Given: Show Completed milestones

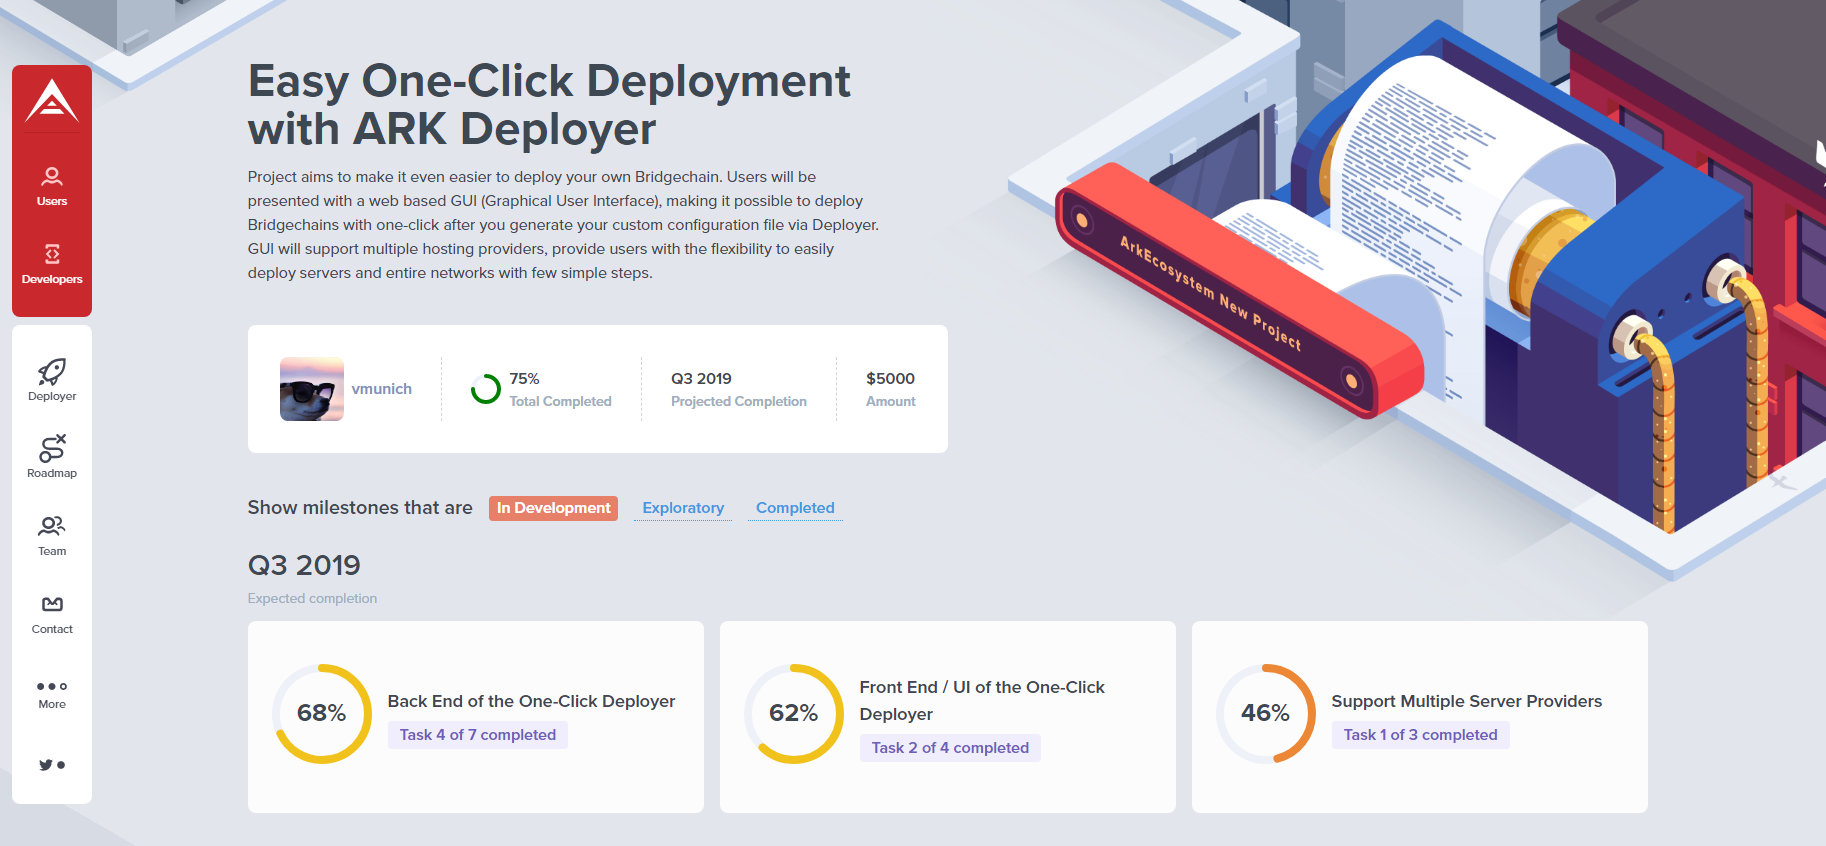Looking at the screenshot, I should click(x=795, y=508).
